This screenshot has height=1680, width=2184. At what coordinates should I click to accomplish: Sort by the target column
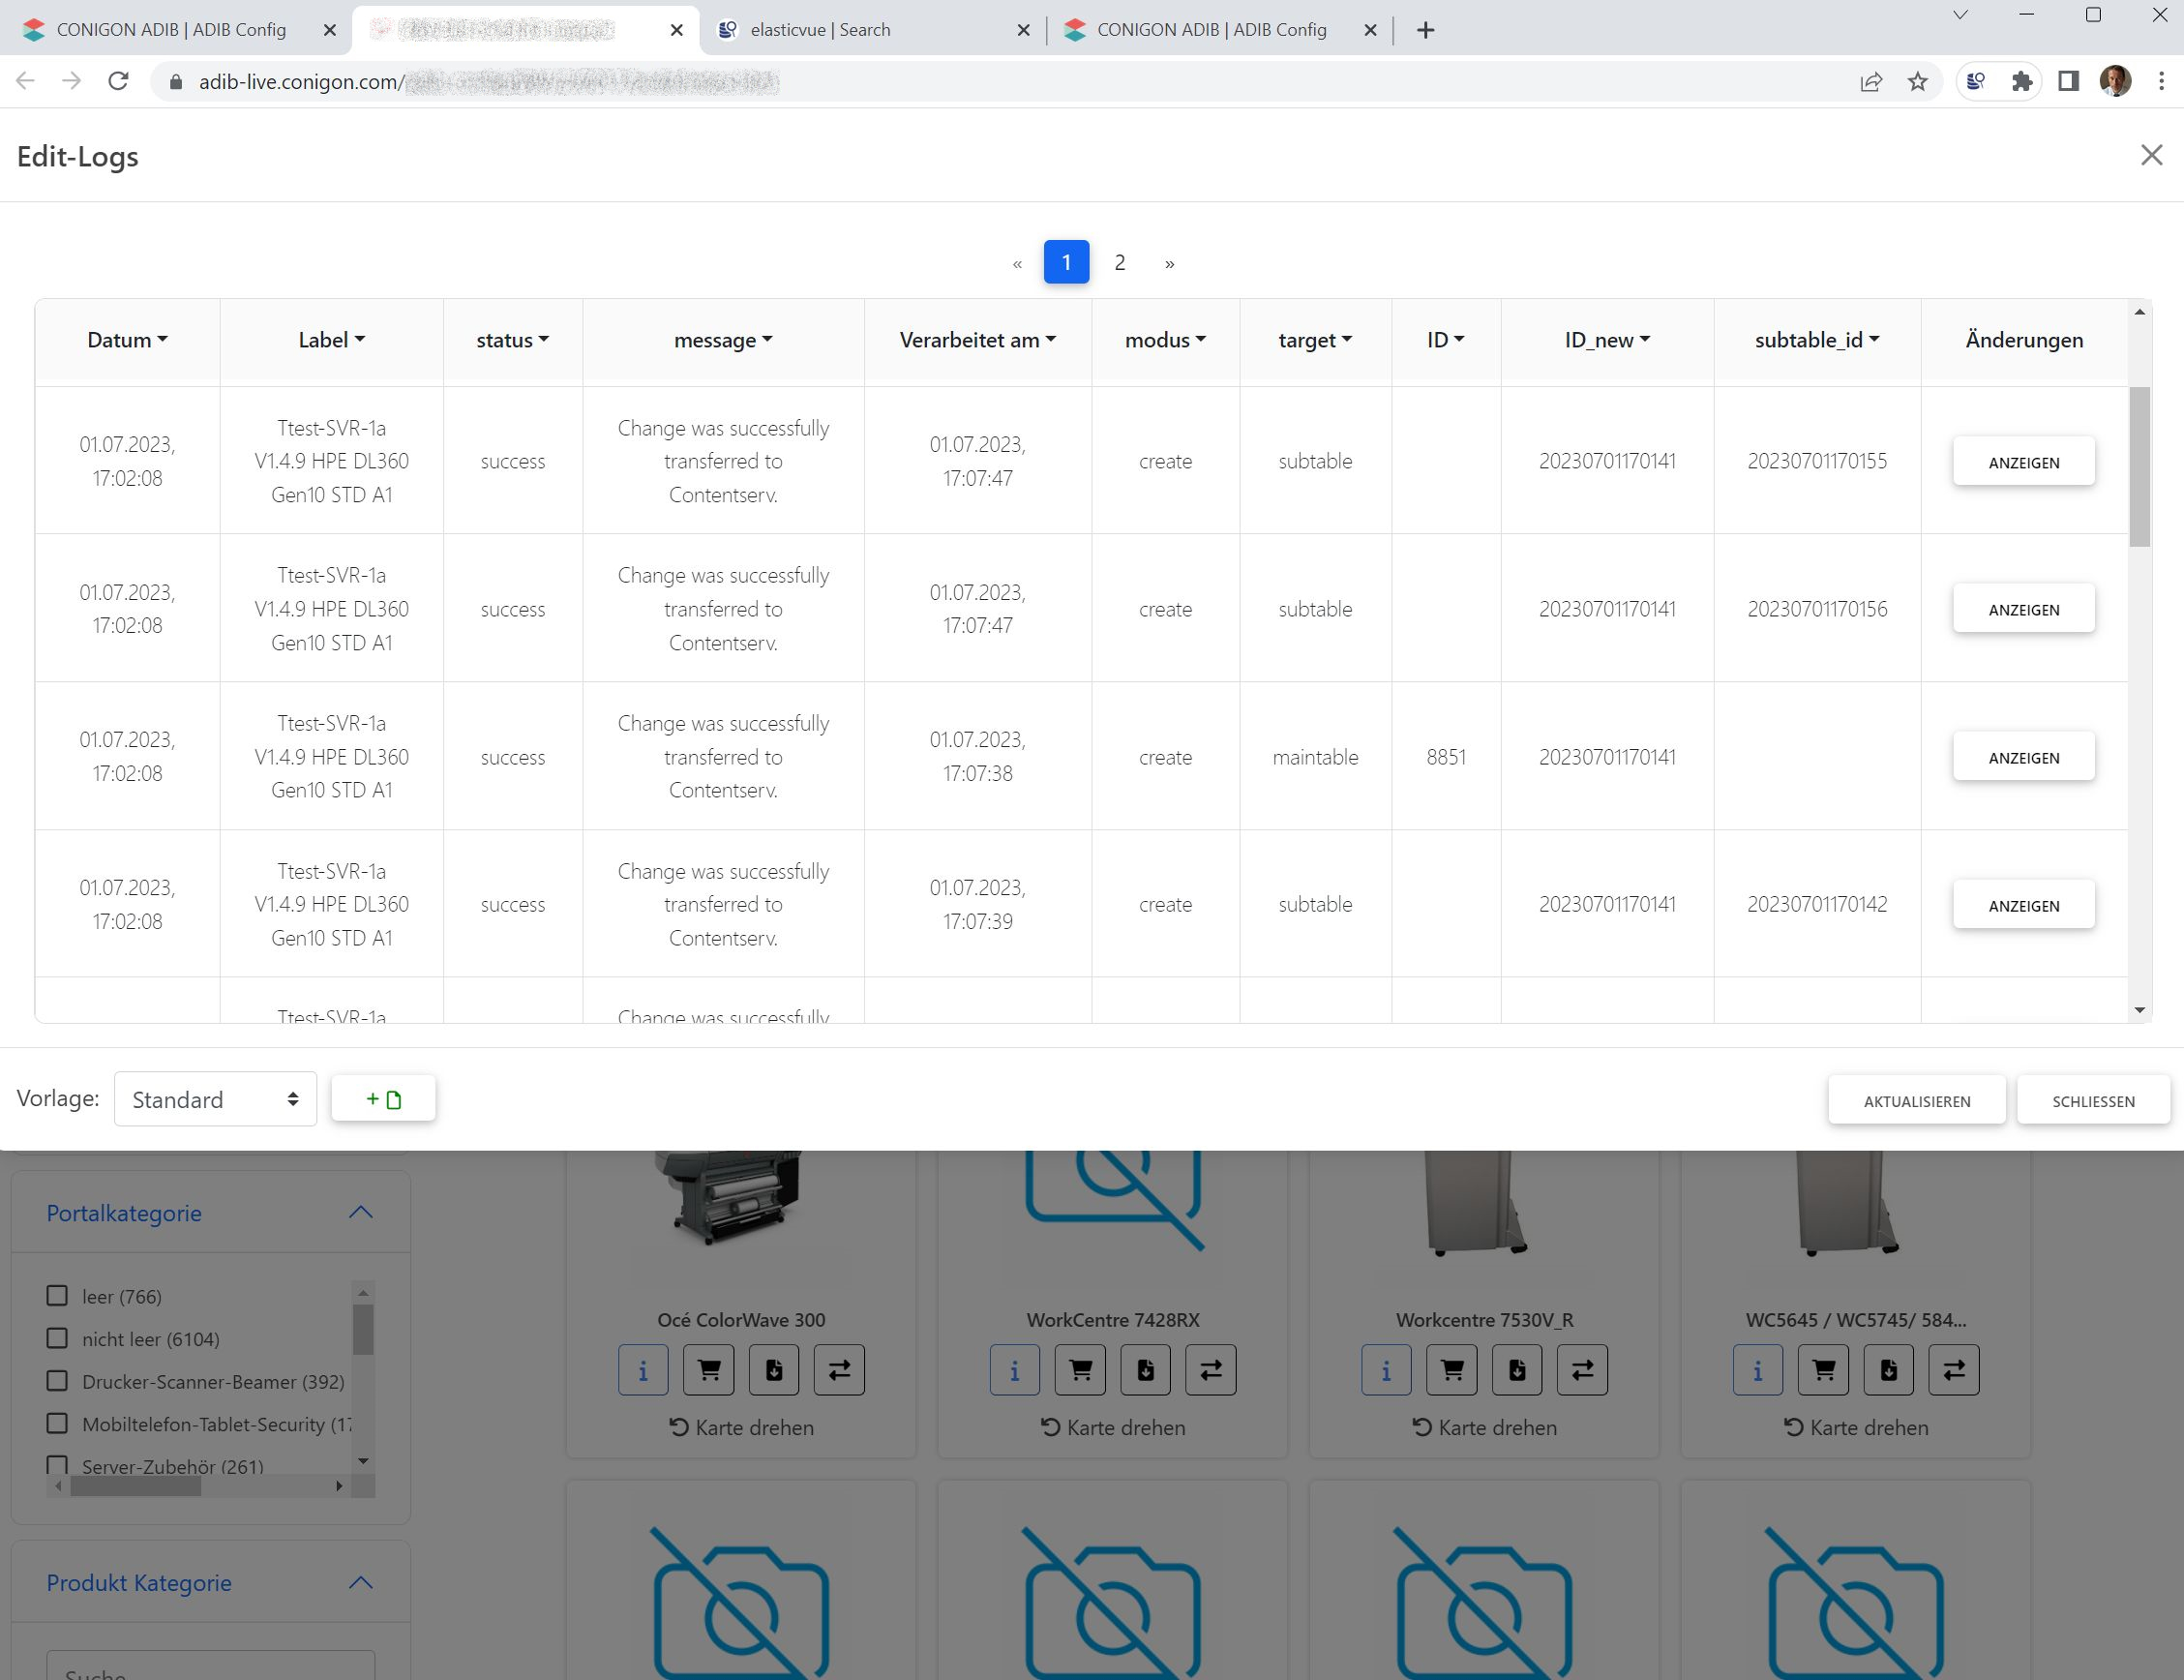pyautogui.click(x=1315, y=340)
